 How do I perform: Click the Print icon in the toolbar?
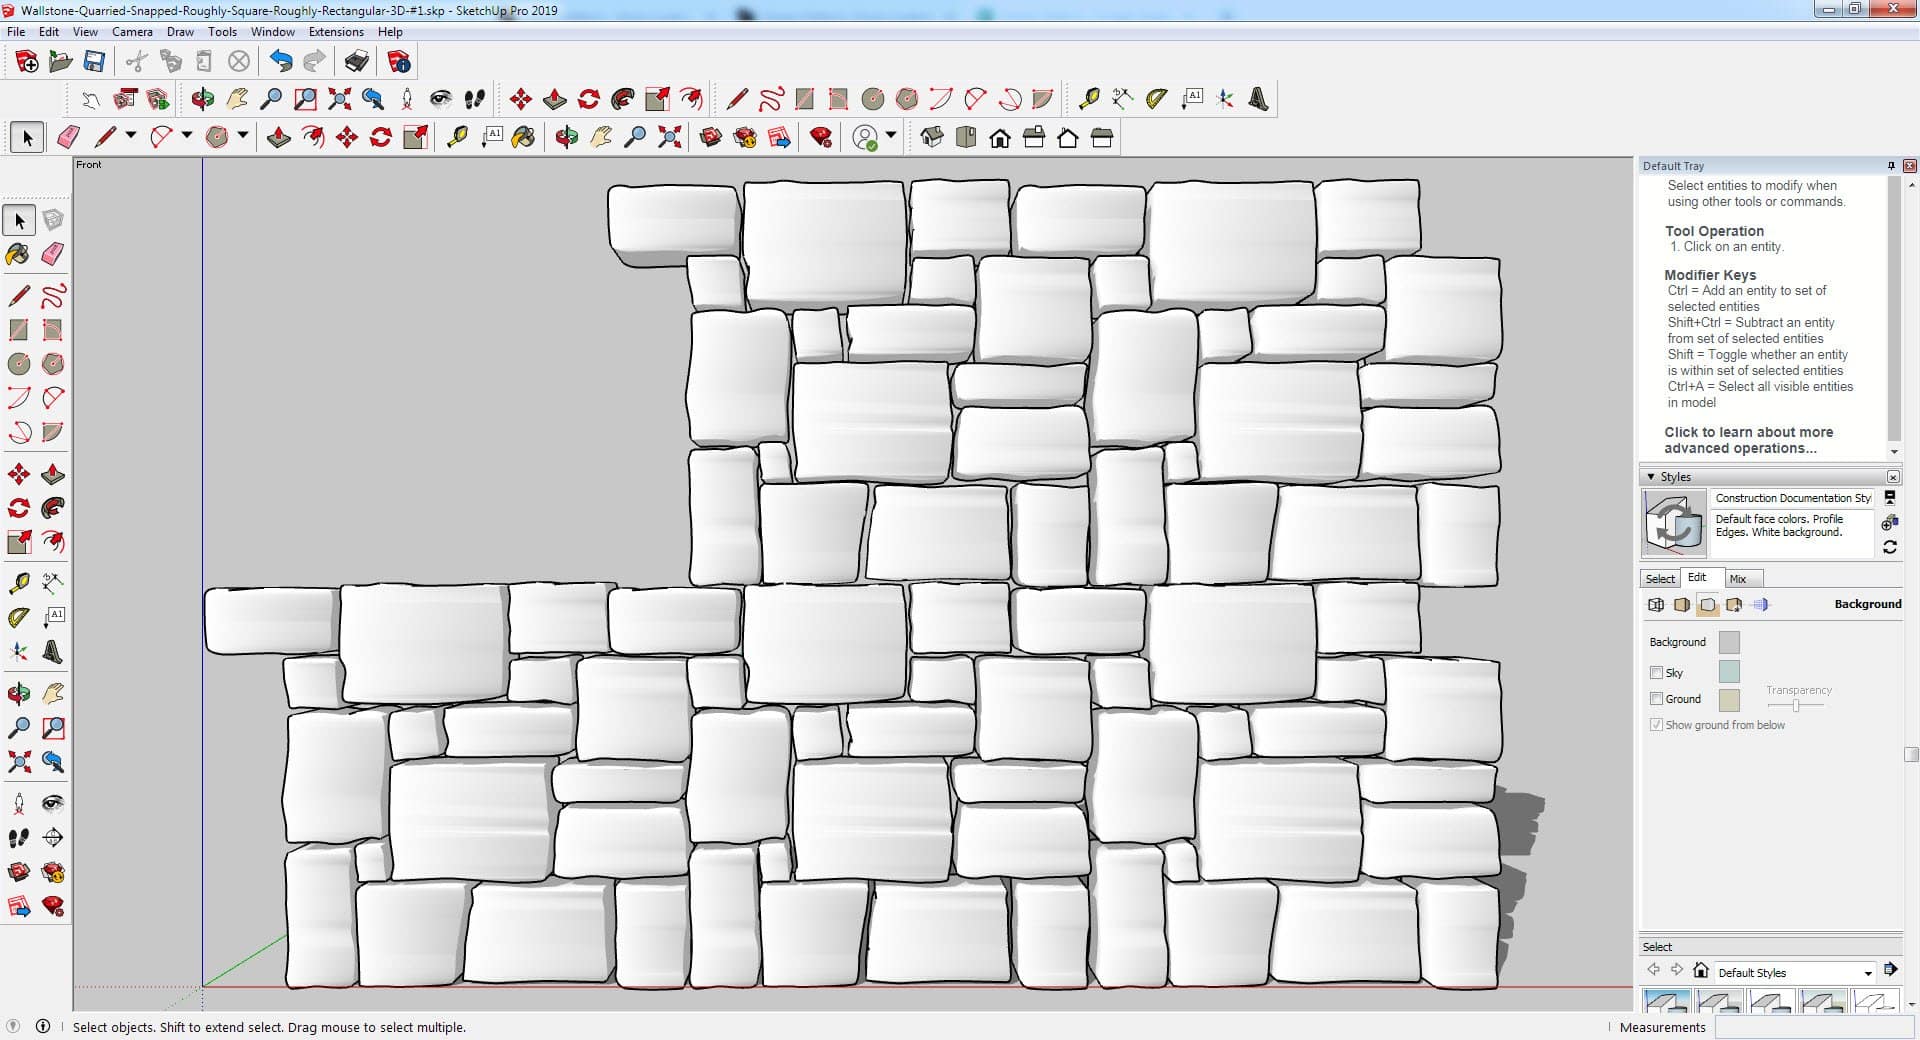356,62
